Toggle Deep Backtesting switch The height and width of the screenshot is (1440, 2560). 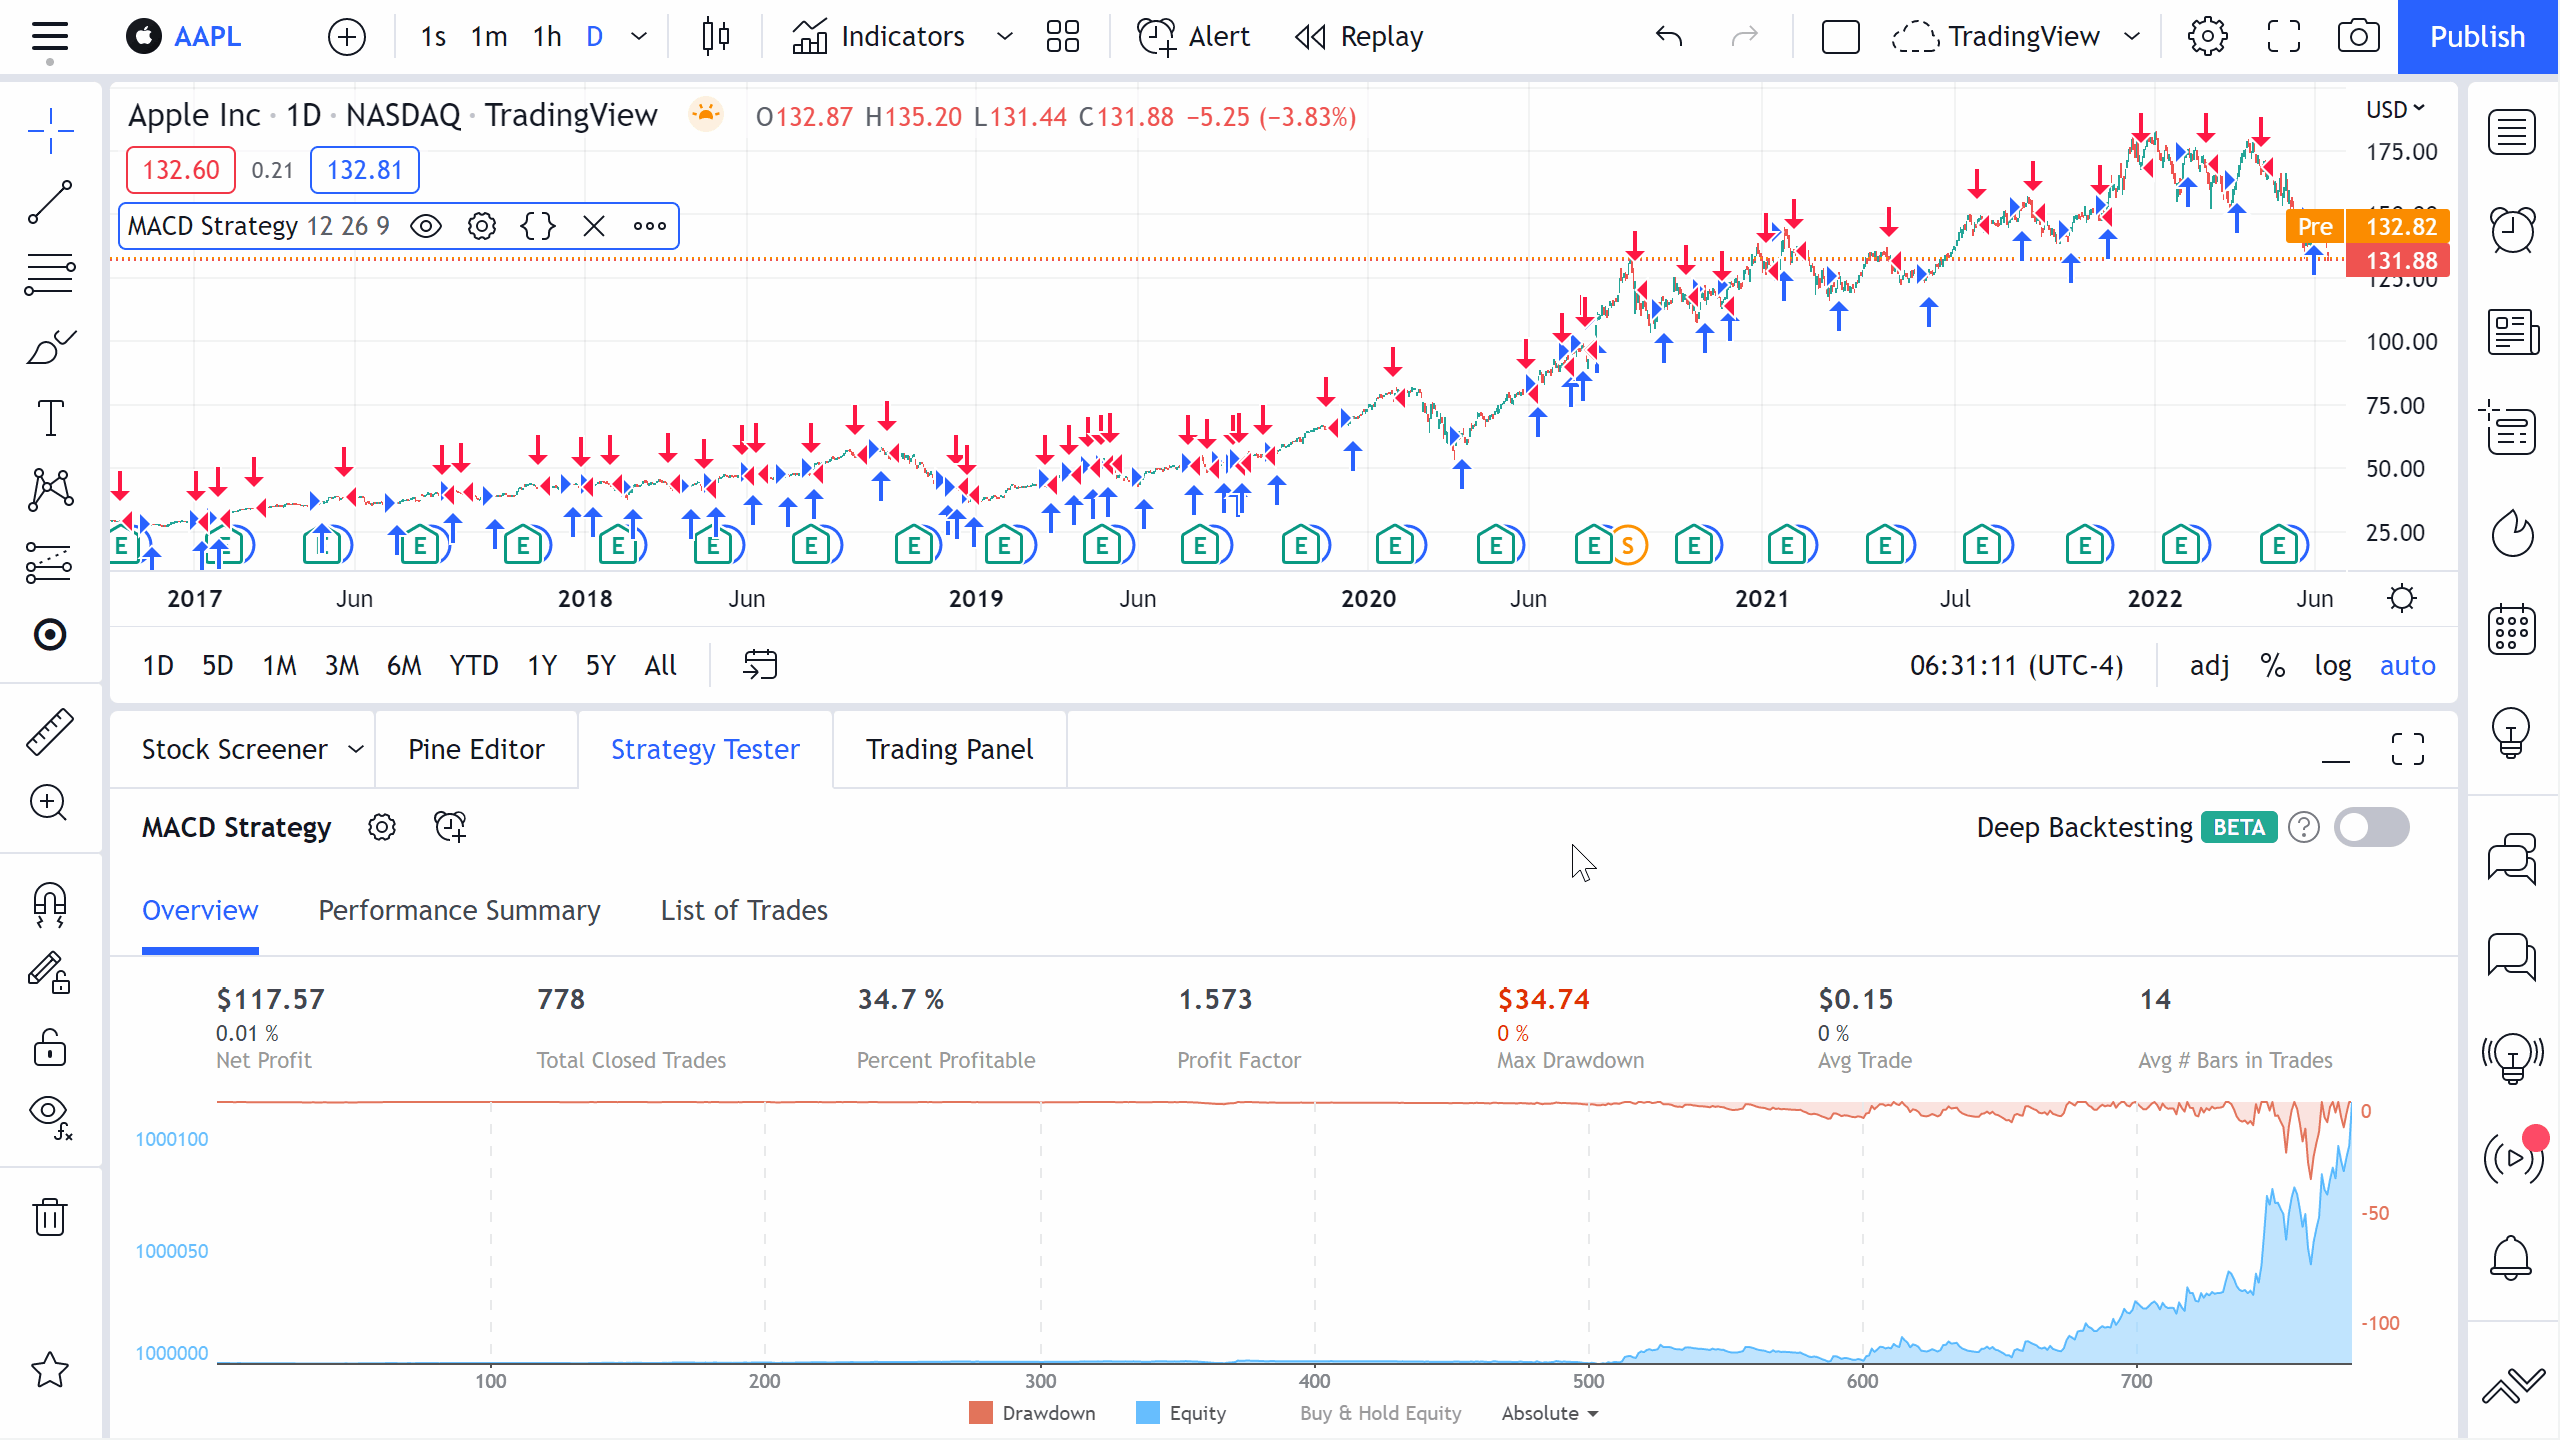(2372, 827)
